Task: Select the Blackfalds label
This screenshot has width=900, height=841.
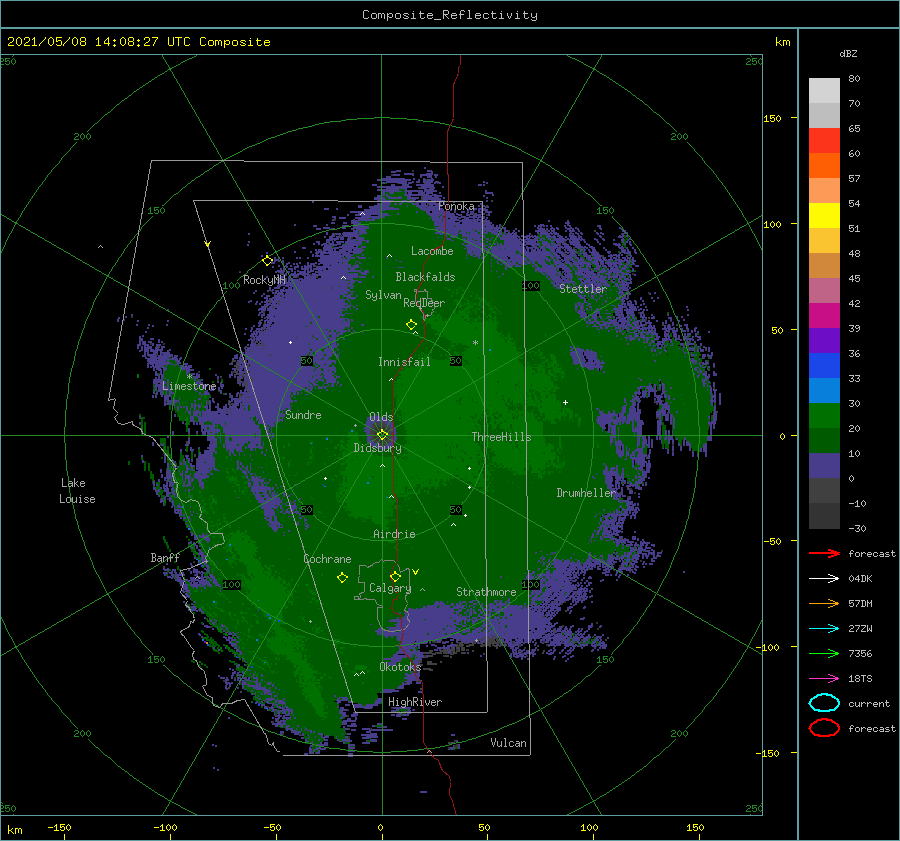Action: (425, 277)
